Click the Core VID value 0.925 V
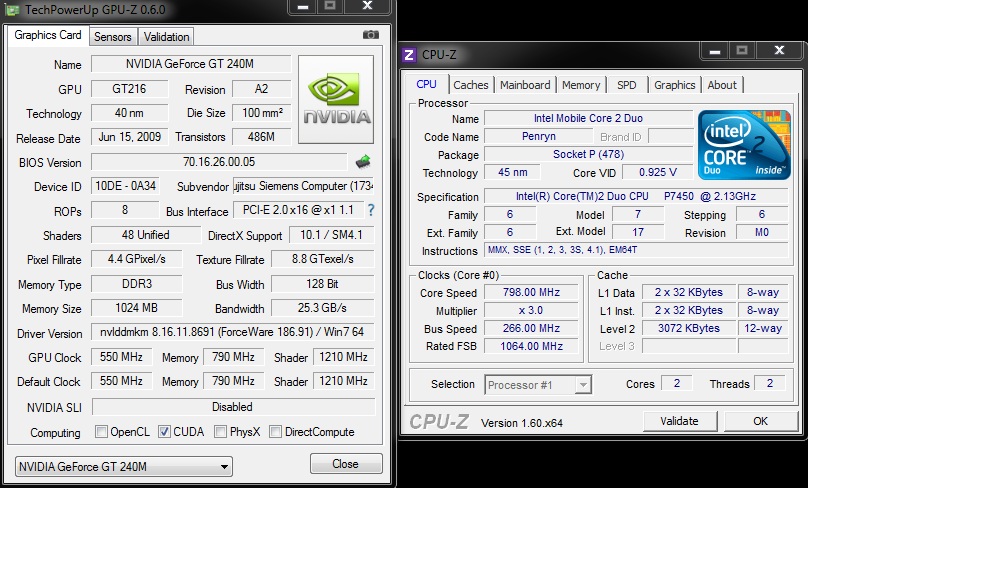The image size is (1008, 567). pos(658,172)
